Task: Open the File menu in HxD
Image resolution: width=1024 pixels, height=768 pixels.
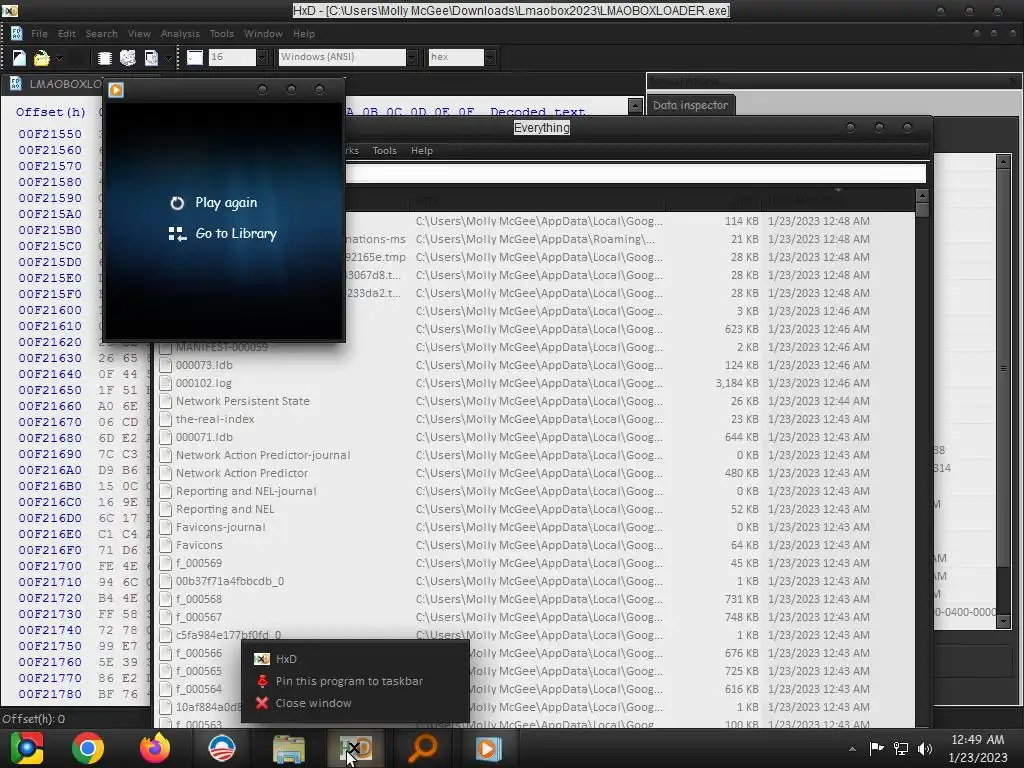Action: tap(39, 33)
